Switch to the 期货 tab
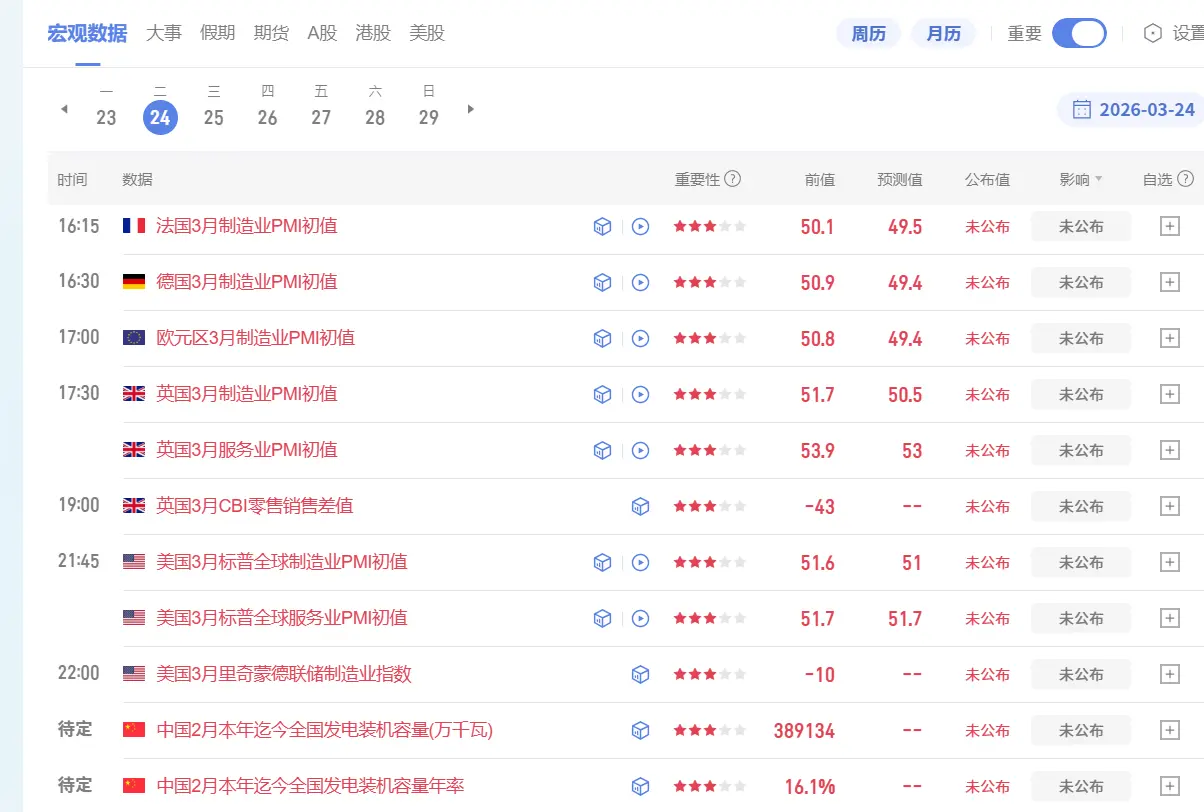1204x812 pixels. click(271, 33)
